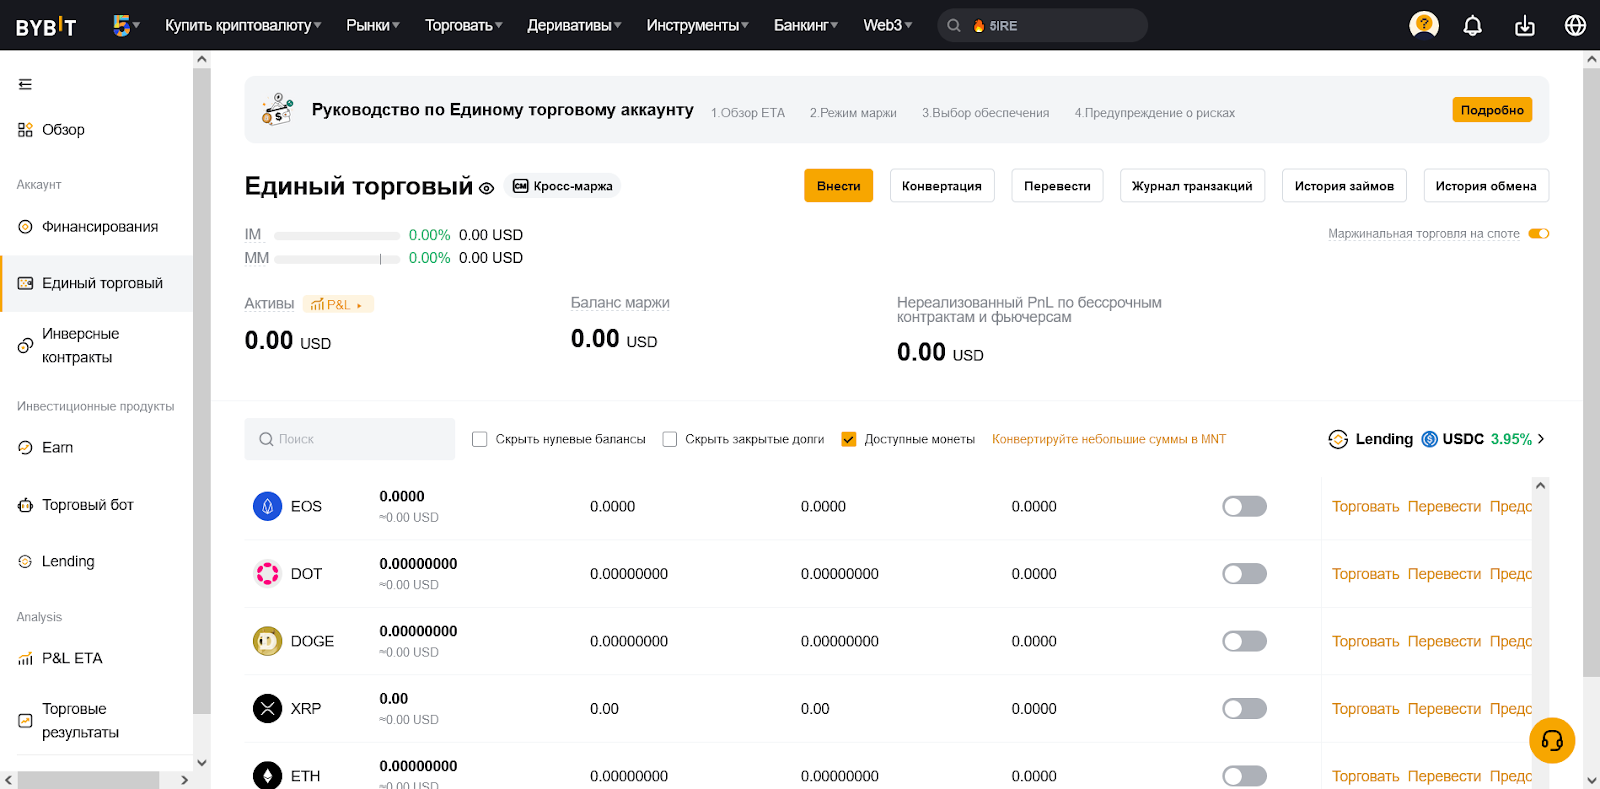The width and height of the screenshot is (1600, 789).
Task: Click the MM margin progress bar
Action: click(x=337, y=259)
